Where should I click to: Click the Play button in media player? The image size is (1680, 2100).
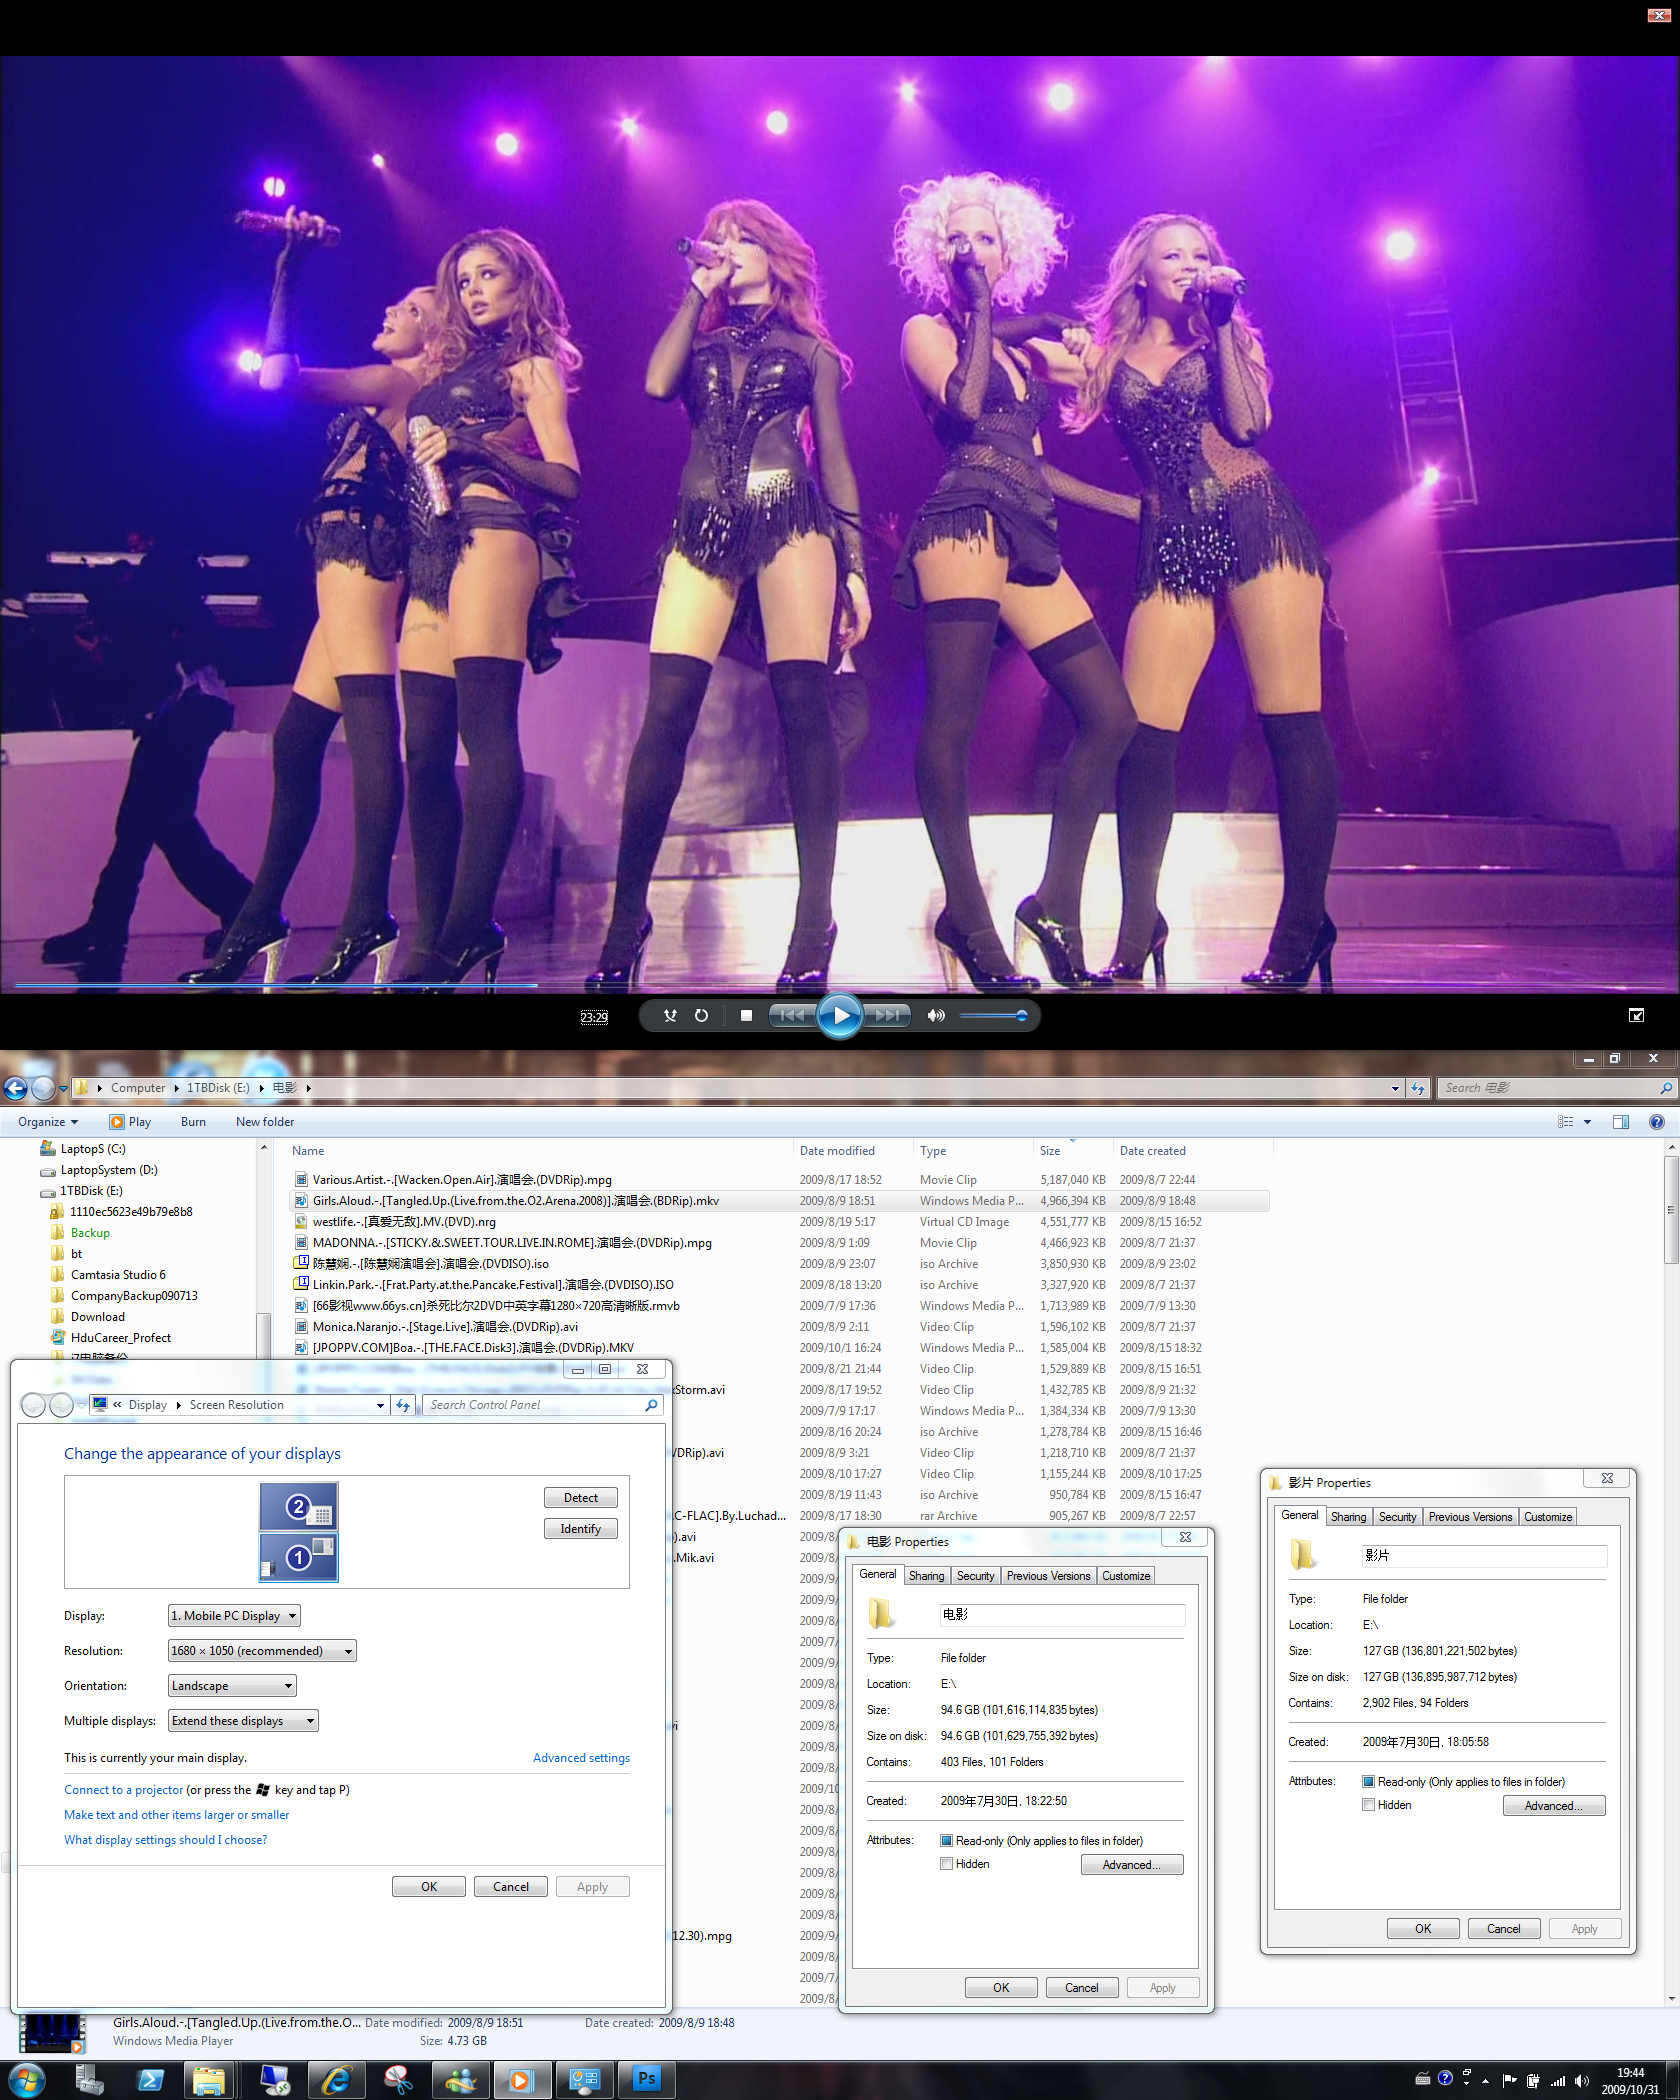[840, 1015]
